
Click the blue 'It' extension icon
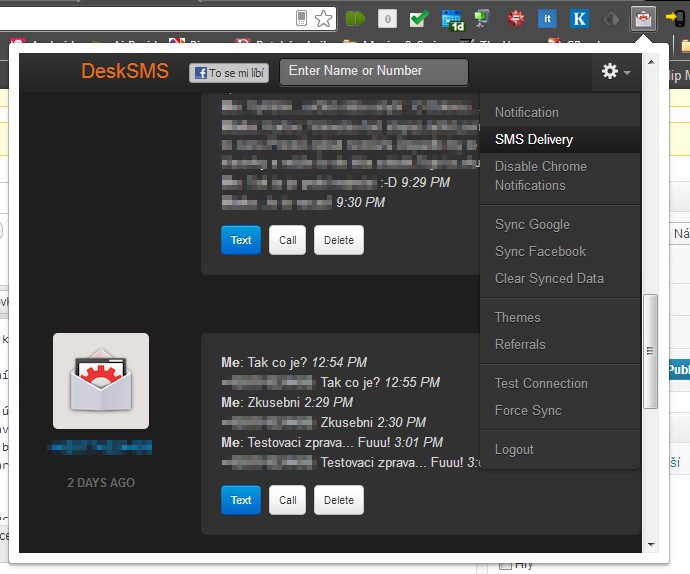click(x=547, y=18)
